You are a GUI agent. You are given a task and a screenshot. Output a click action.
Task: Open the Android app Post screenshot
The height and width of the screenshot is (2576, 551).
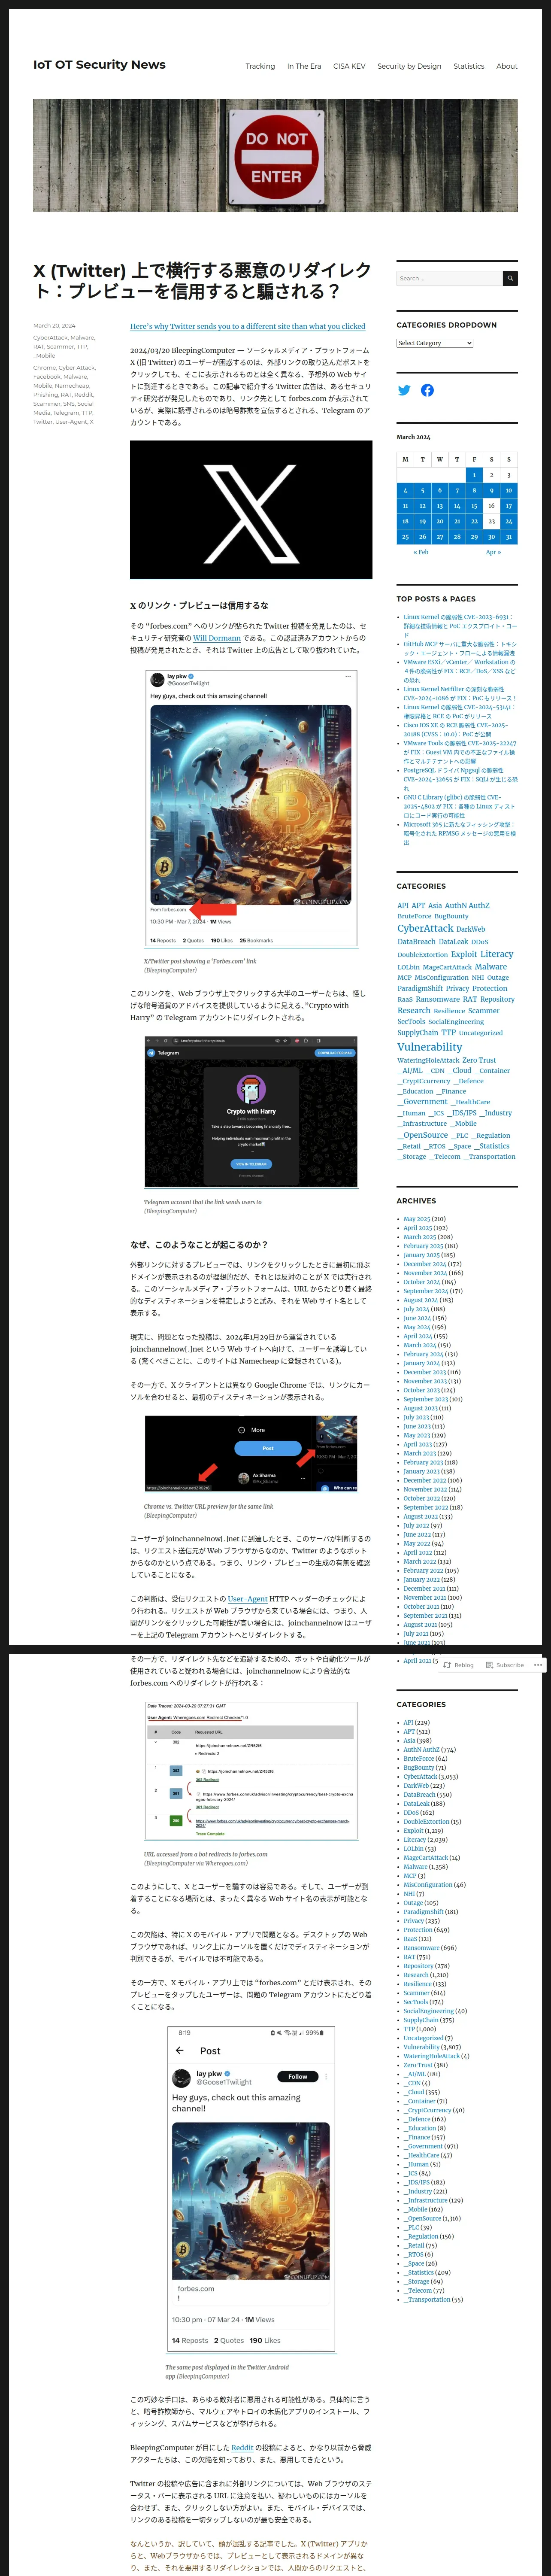251,2190
